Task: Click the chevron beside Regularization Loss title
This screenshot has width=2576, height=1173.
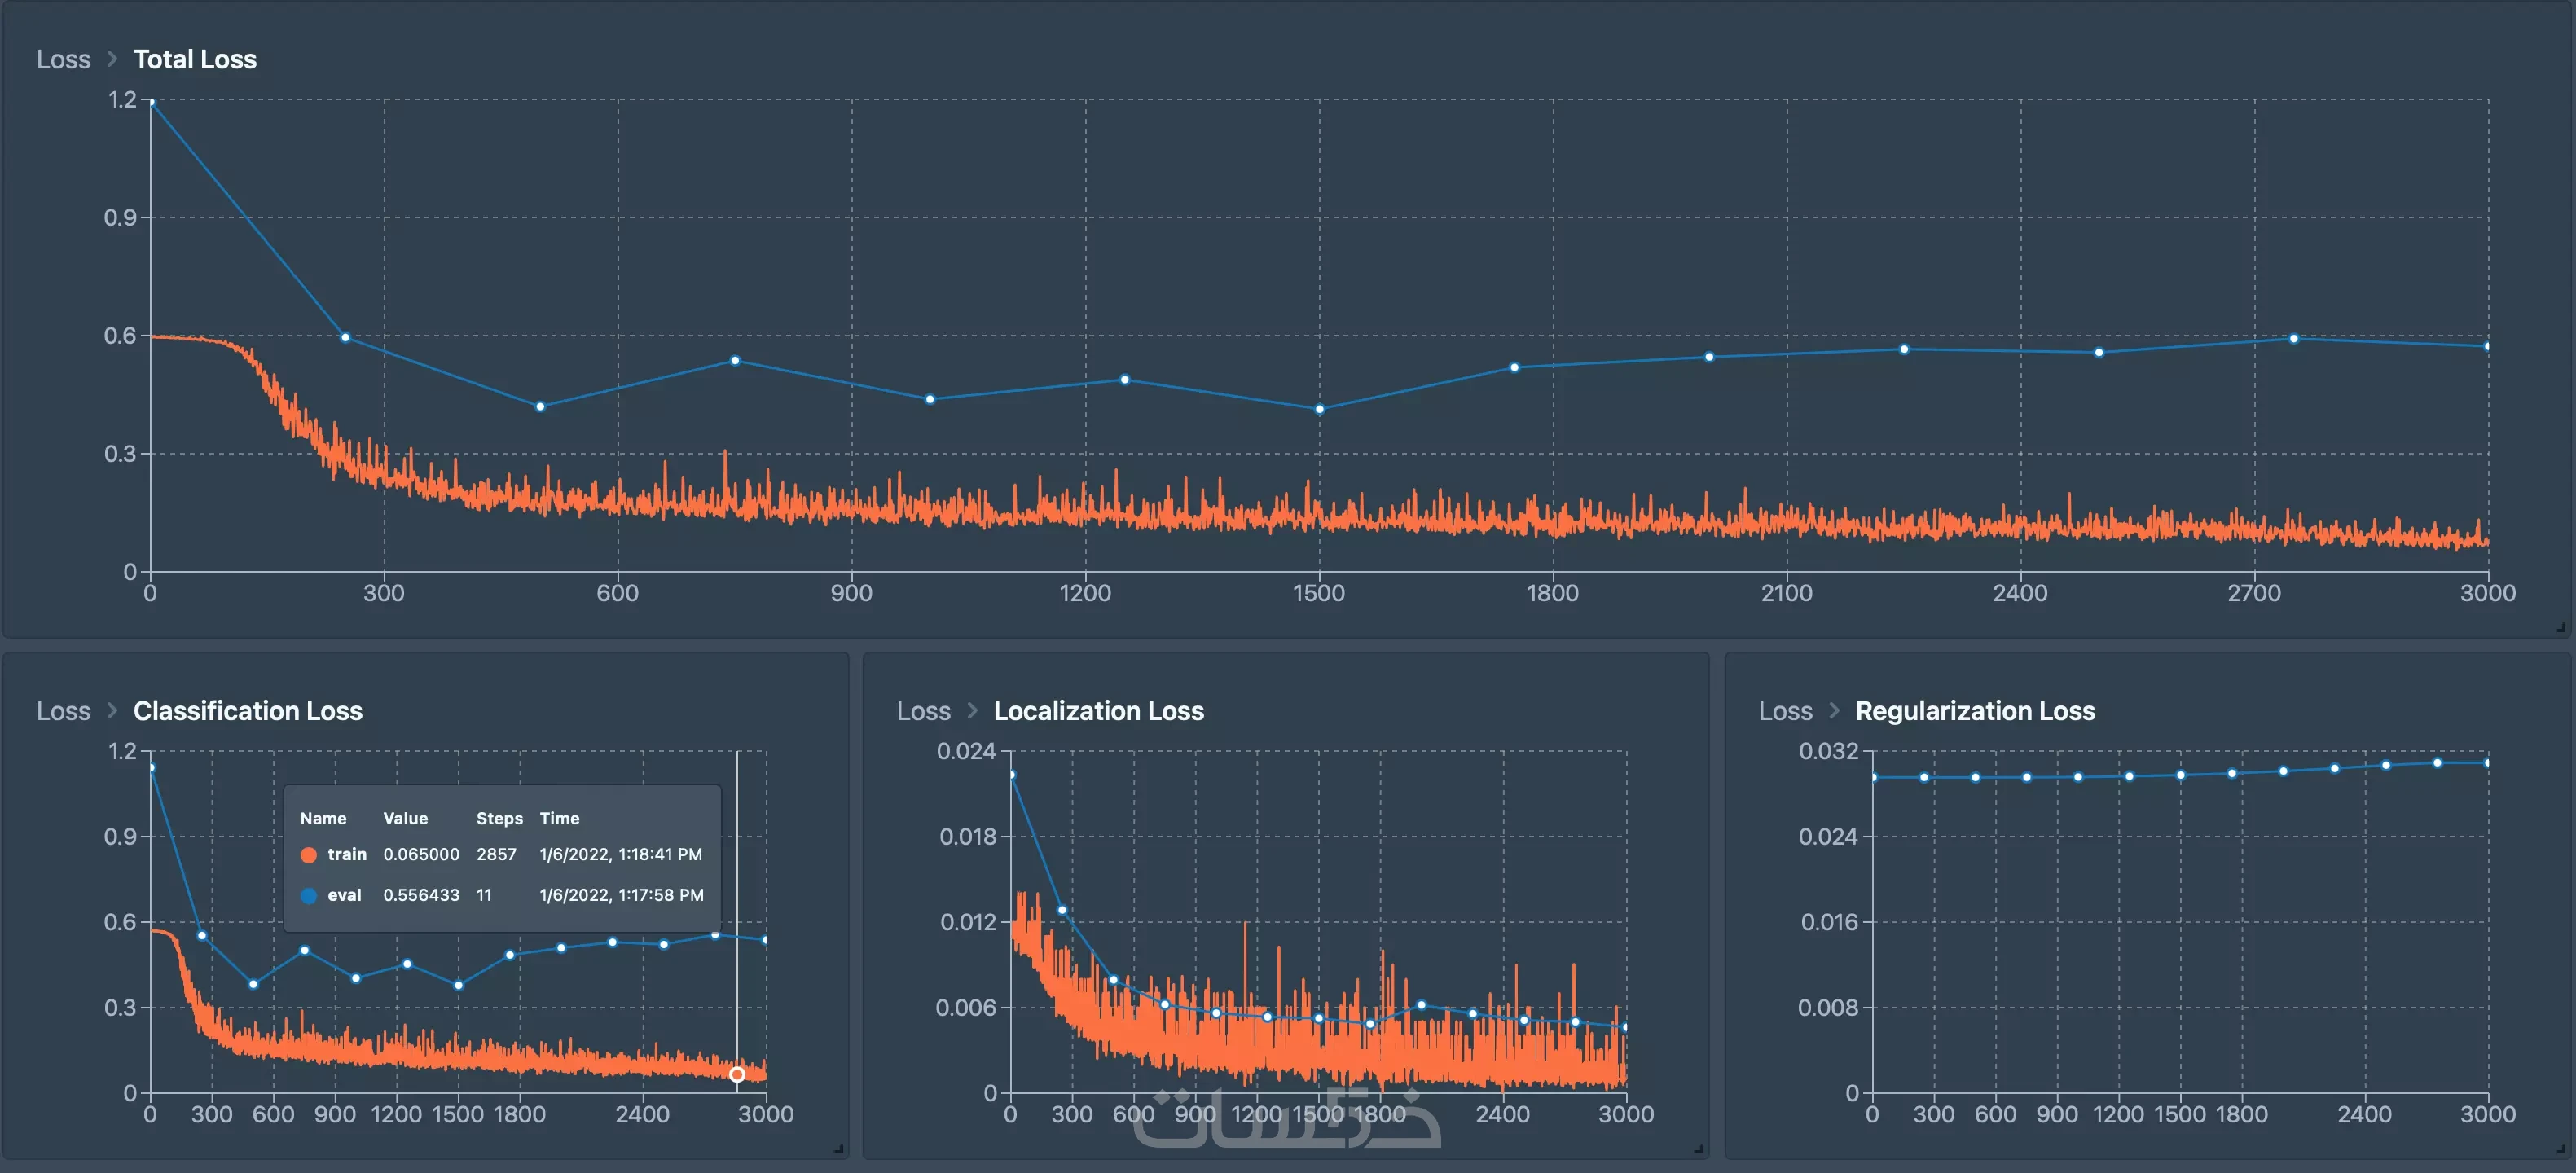Action: coord(1834,710)
